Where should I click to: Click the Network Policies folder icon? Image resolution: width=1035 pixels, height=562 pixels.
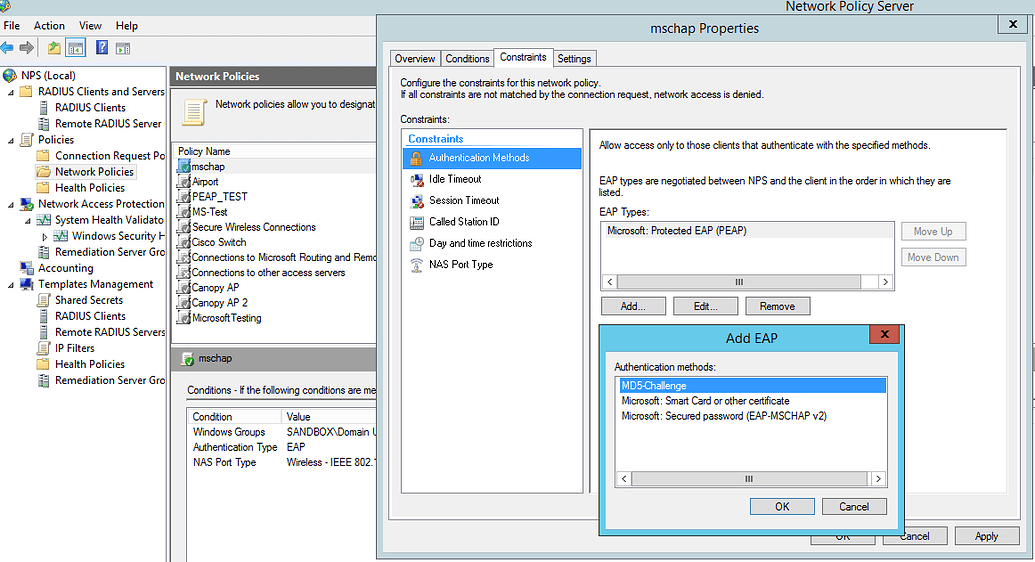[44, 172]
